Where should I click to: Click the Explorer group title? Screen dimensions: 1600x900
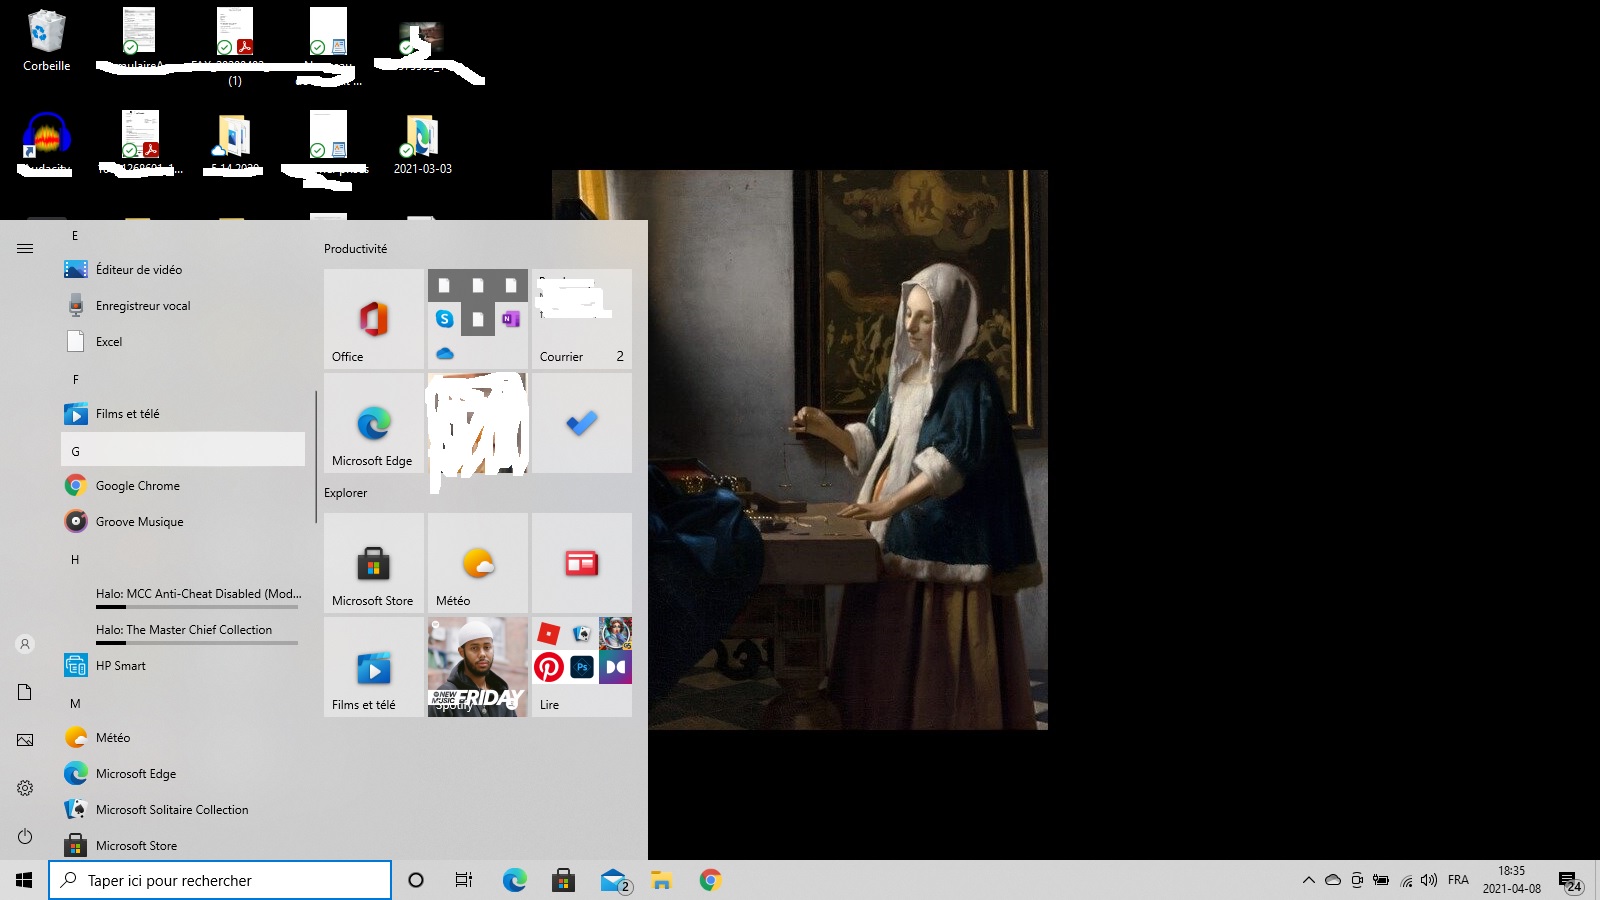[346, 493]
